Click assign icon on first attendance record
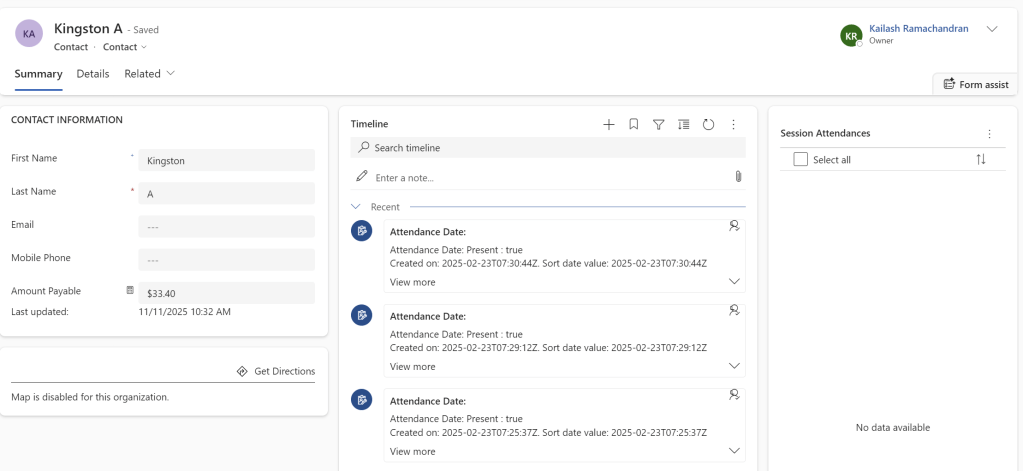 tap(735, 226)
